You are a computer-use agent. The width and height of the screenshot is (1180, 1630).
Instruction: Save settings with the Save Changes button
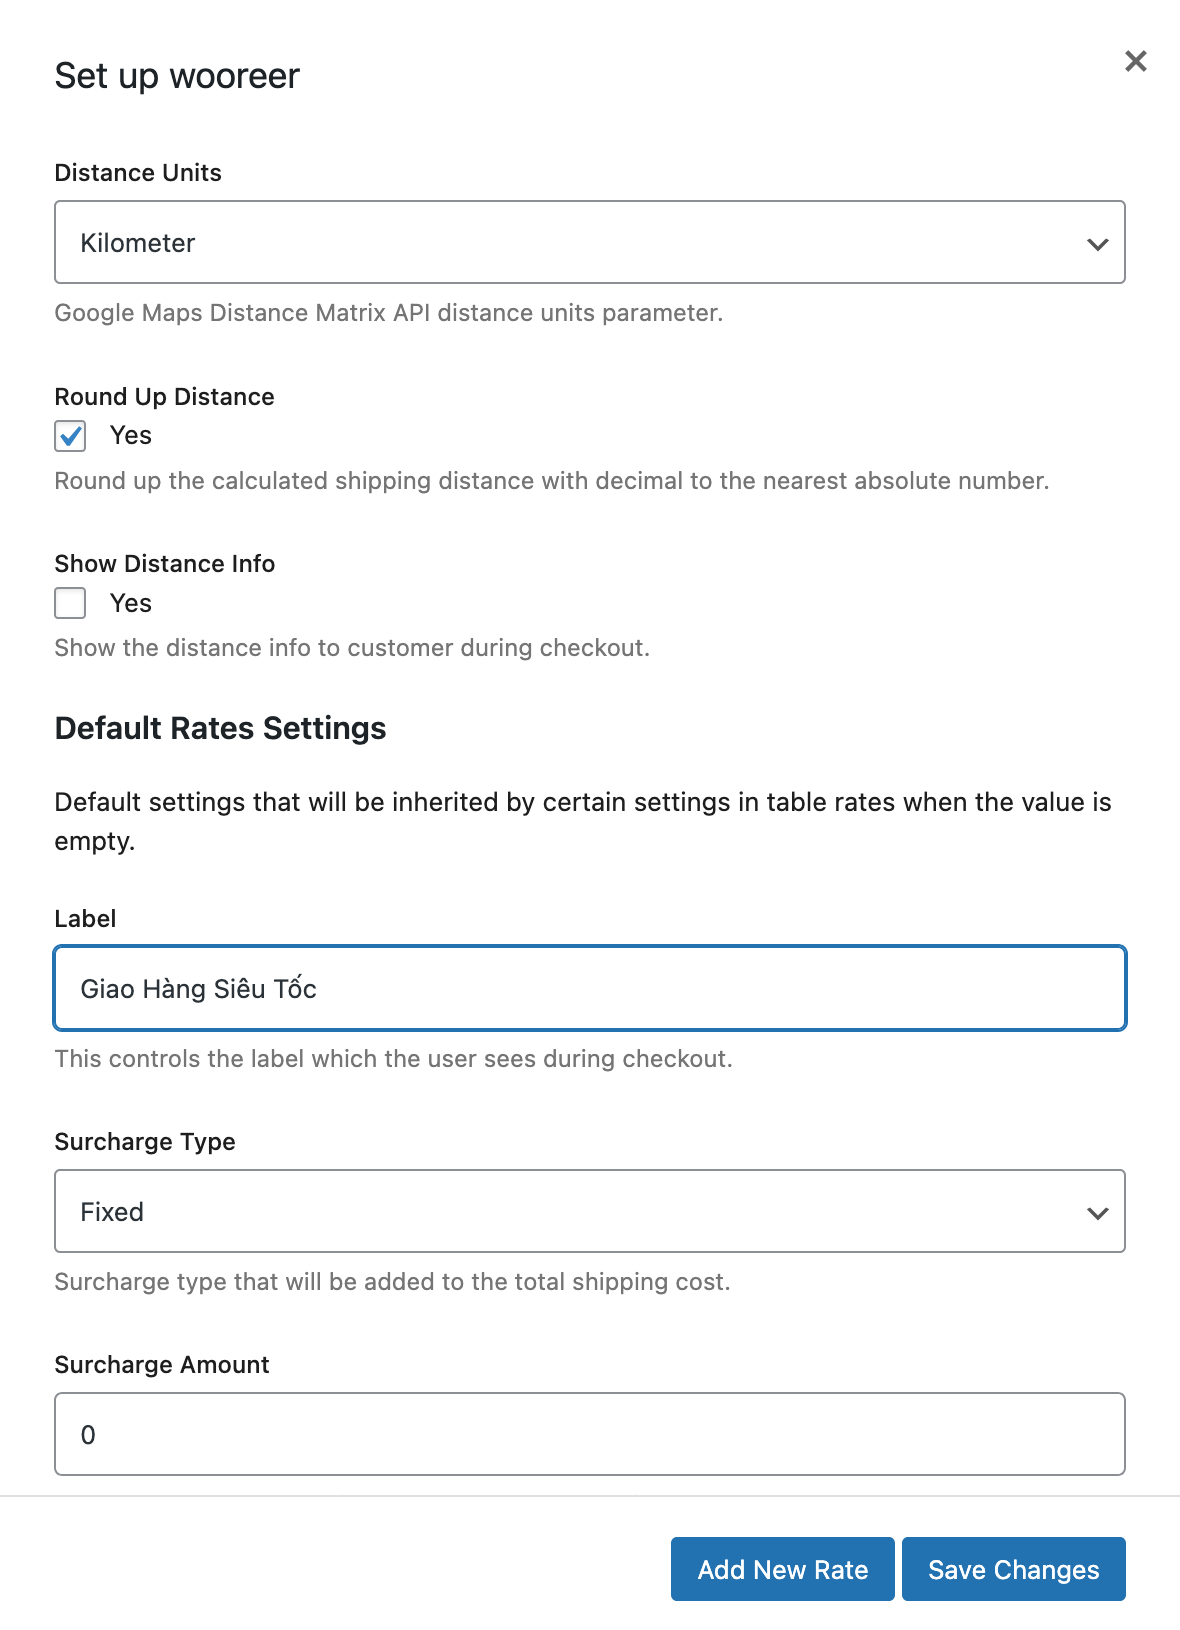1013,1569
